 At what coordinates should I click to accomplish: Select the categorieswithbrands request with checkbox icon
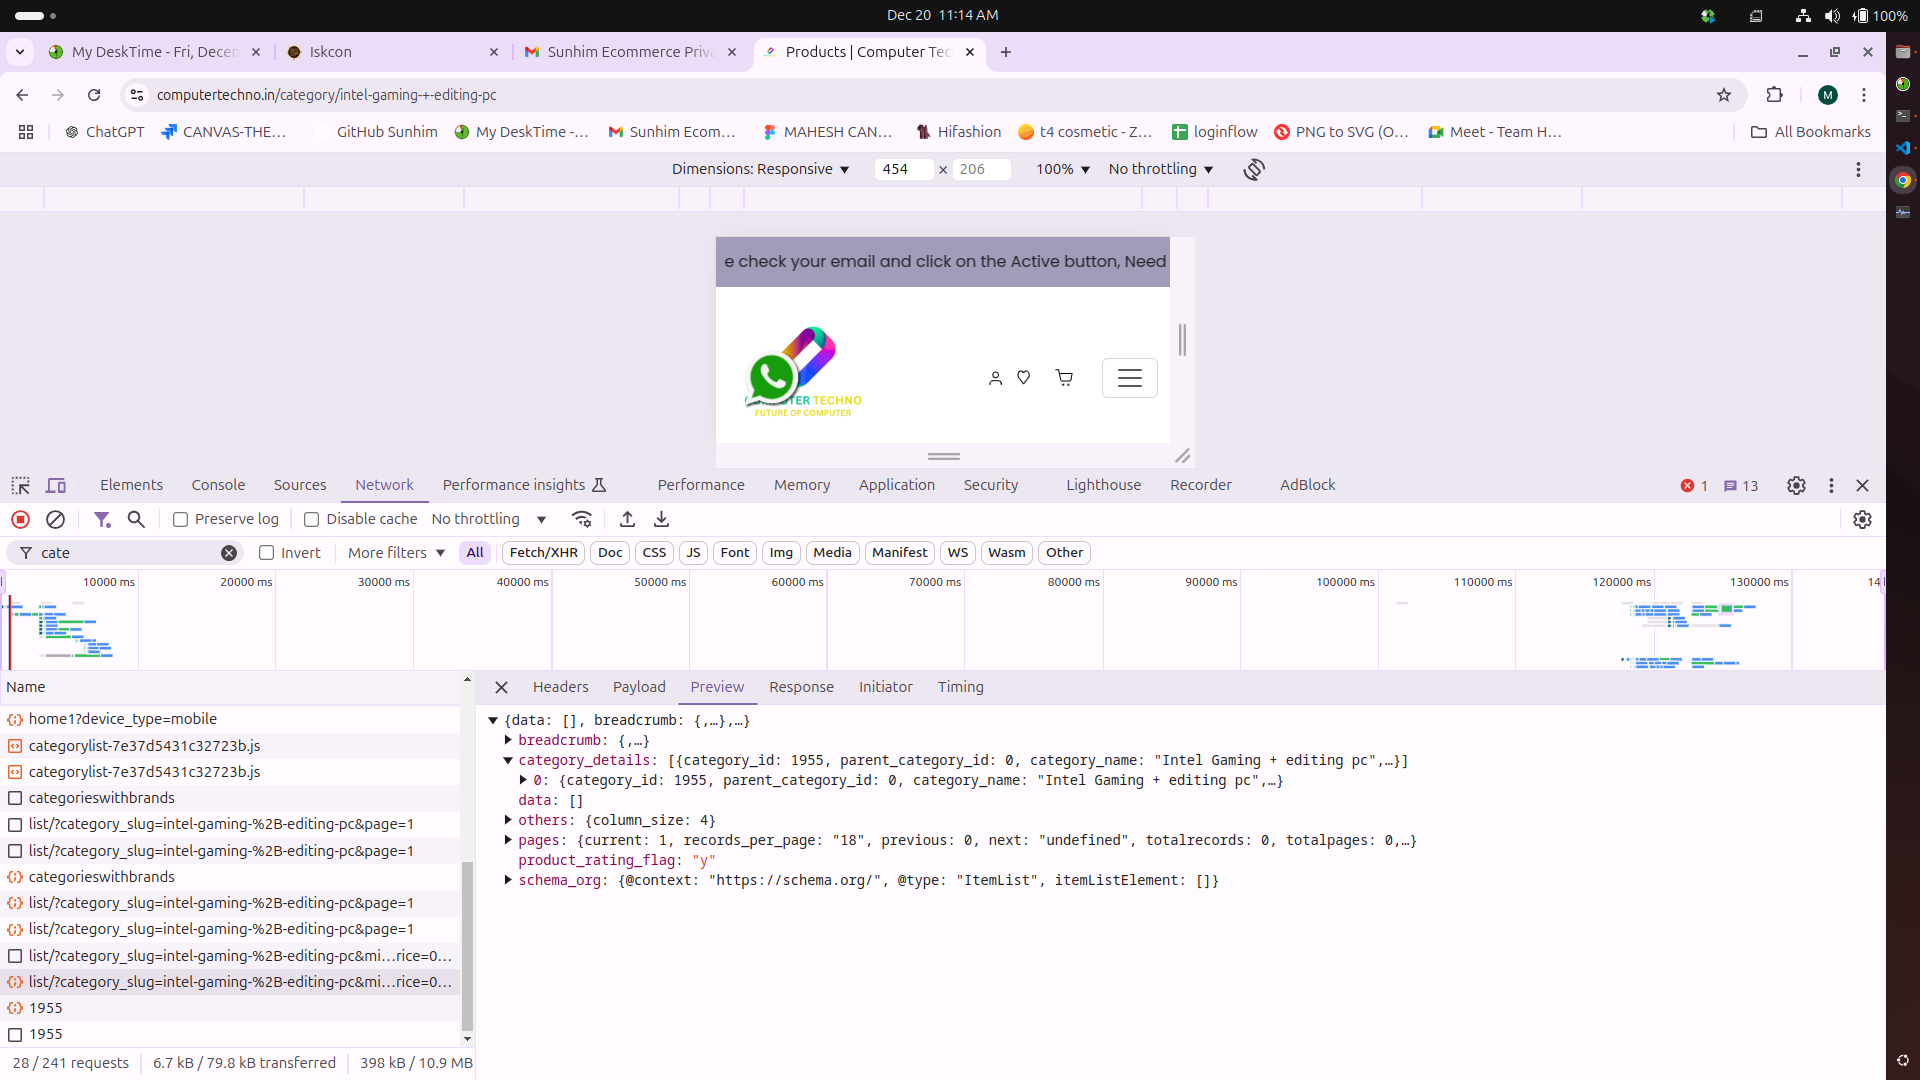tap(230, 798)
